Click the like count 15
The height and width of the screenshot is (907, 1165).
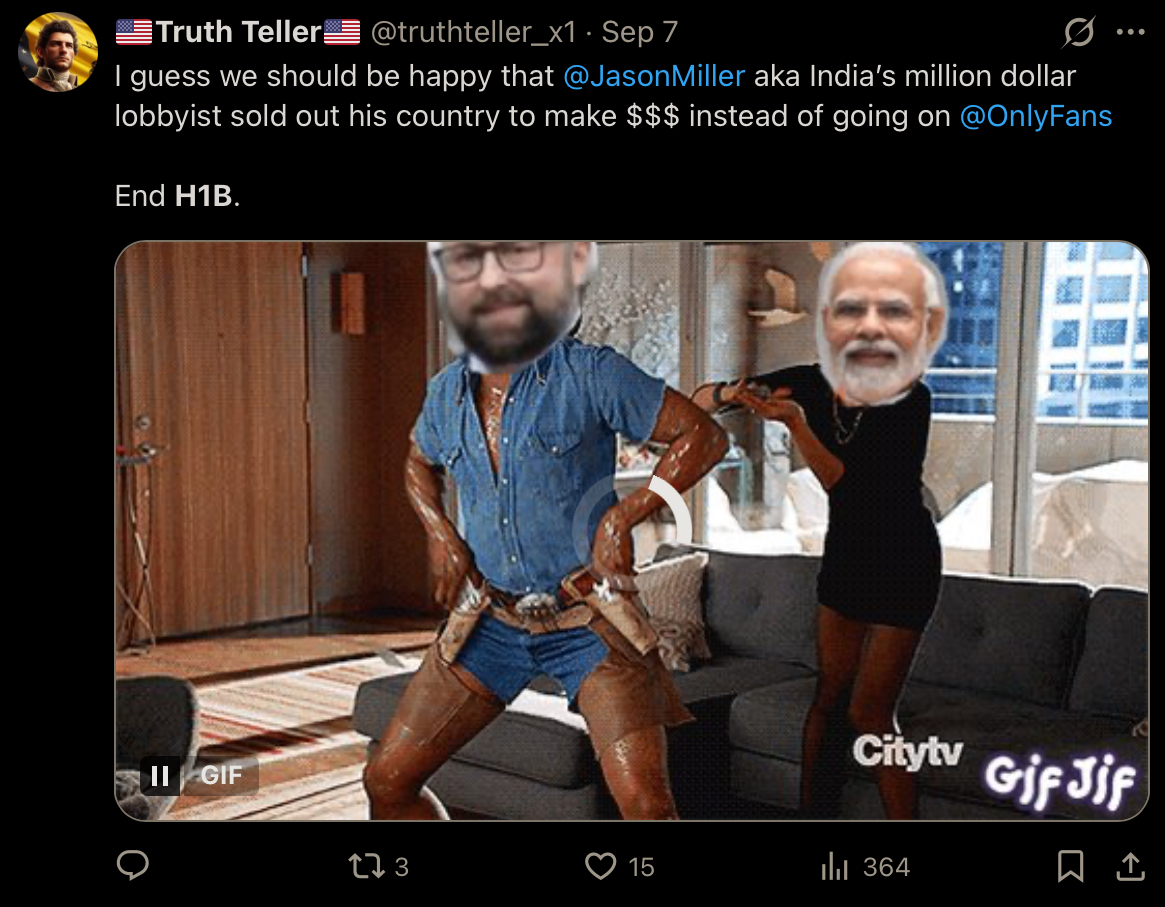pyautogui.click(x=641, y=867)
